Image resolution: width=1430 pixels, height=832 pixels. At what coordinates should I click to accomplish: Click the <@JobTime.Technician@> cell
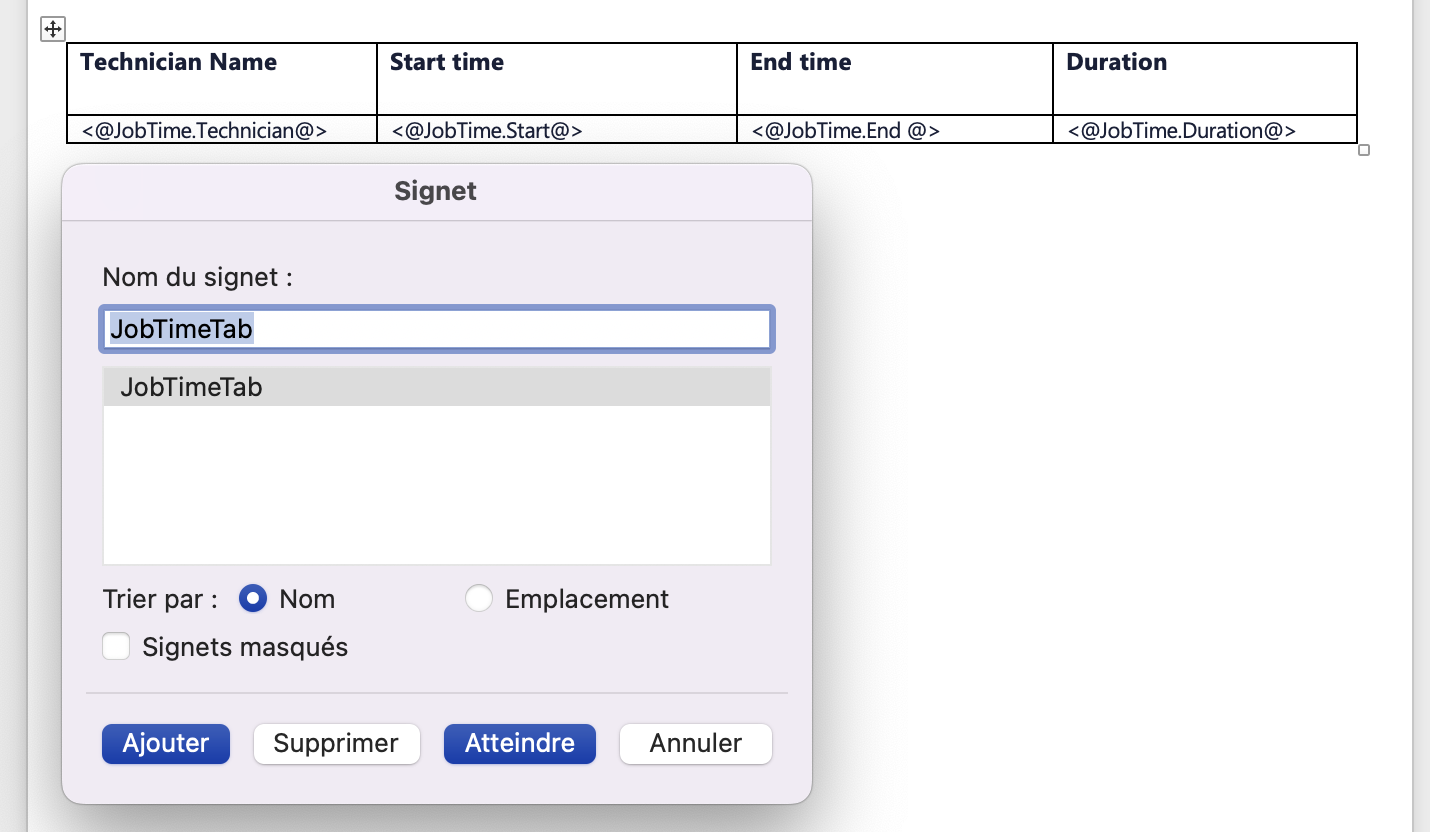[x=222, y=129]
